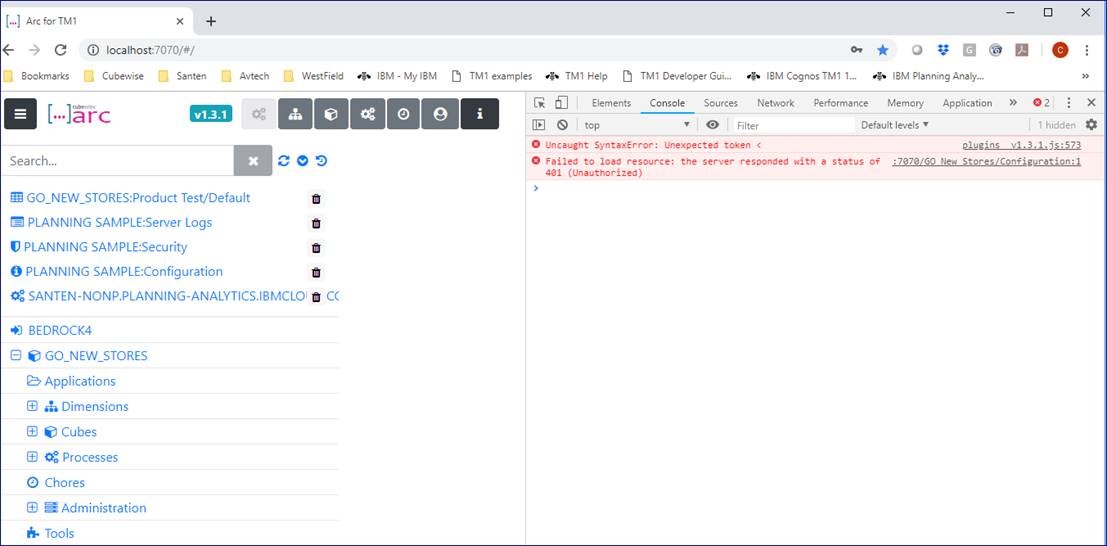Open a new browser tab

(x=210, y=21)
